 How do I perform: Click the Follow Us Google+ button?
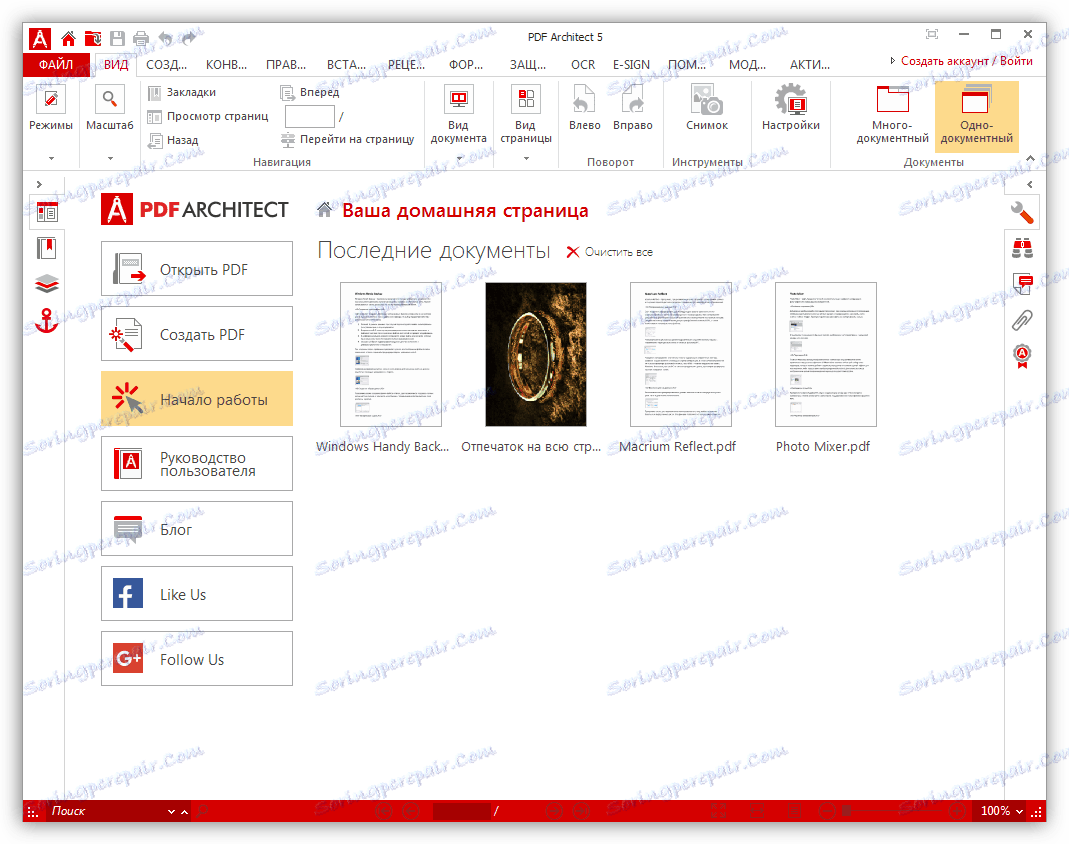pyautogui.click(x=197, y=659)
